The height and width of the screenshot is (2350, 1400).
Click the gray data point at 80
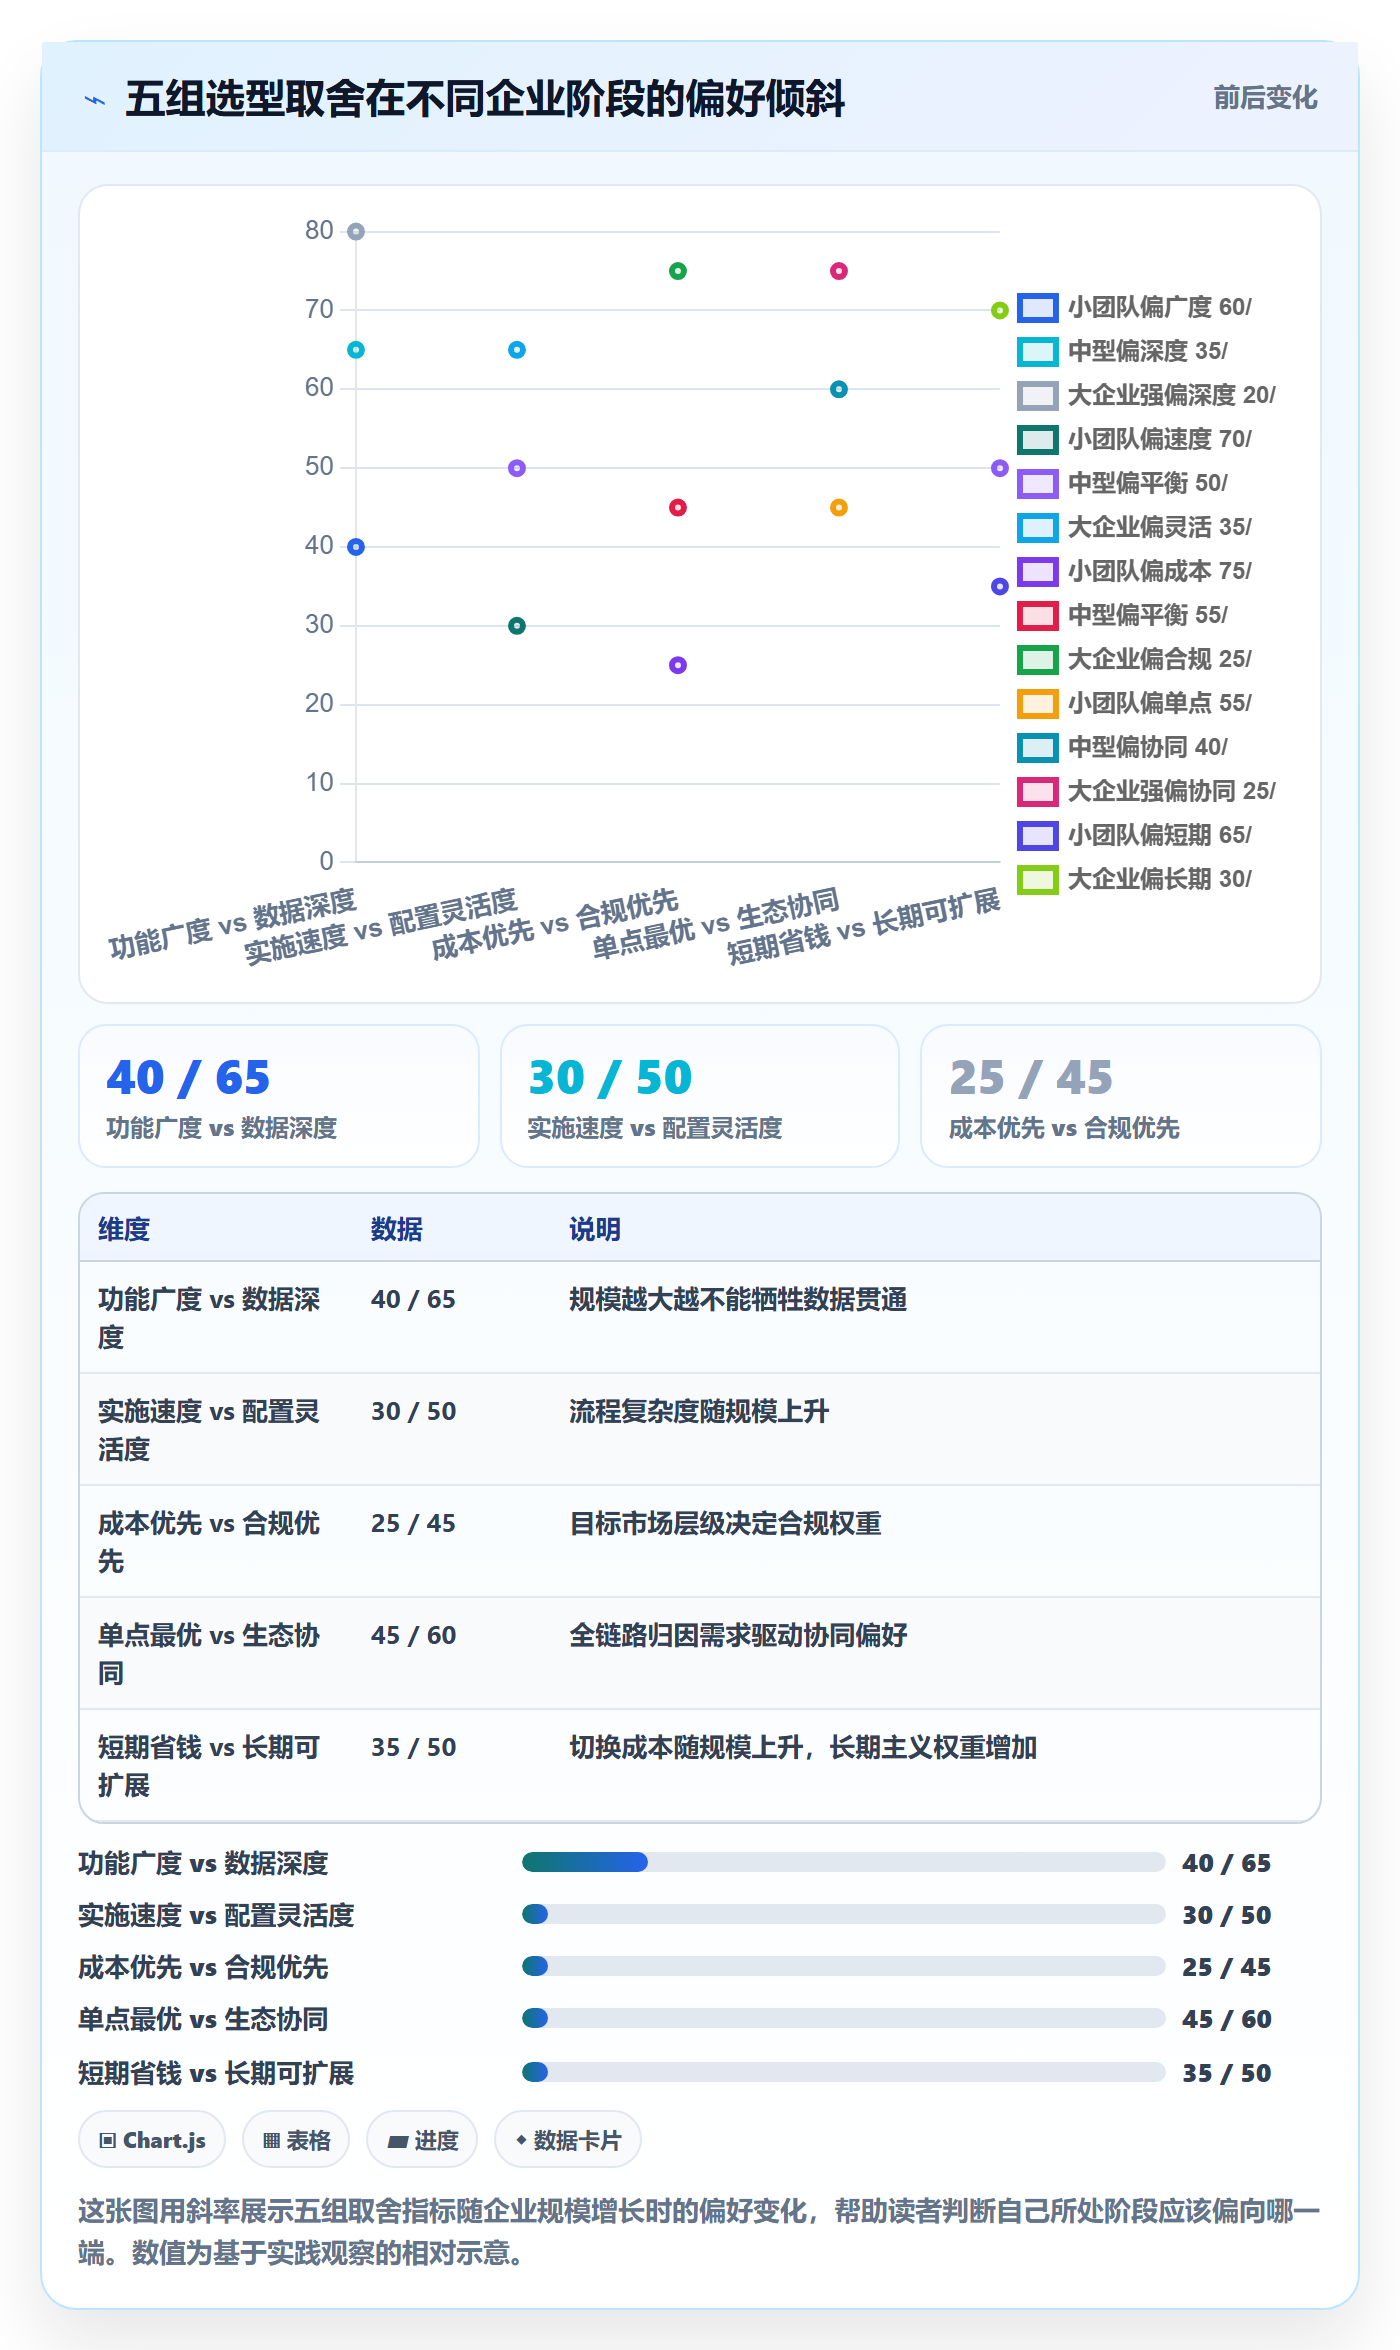pos(356,232)
